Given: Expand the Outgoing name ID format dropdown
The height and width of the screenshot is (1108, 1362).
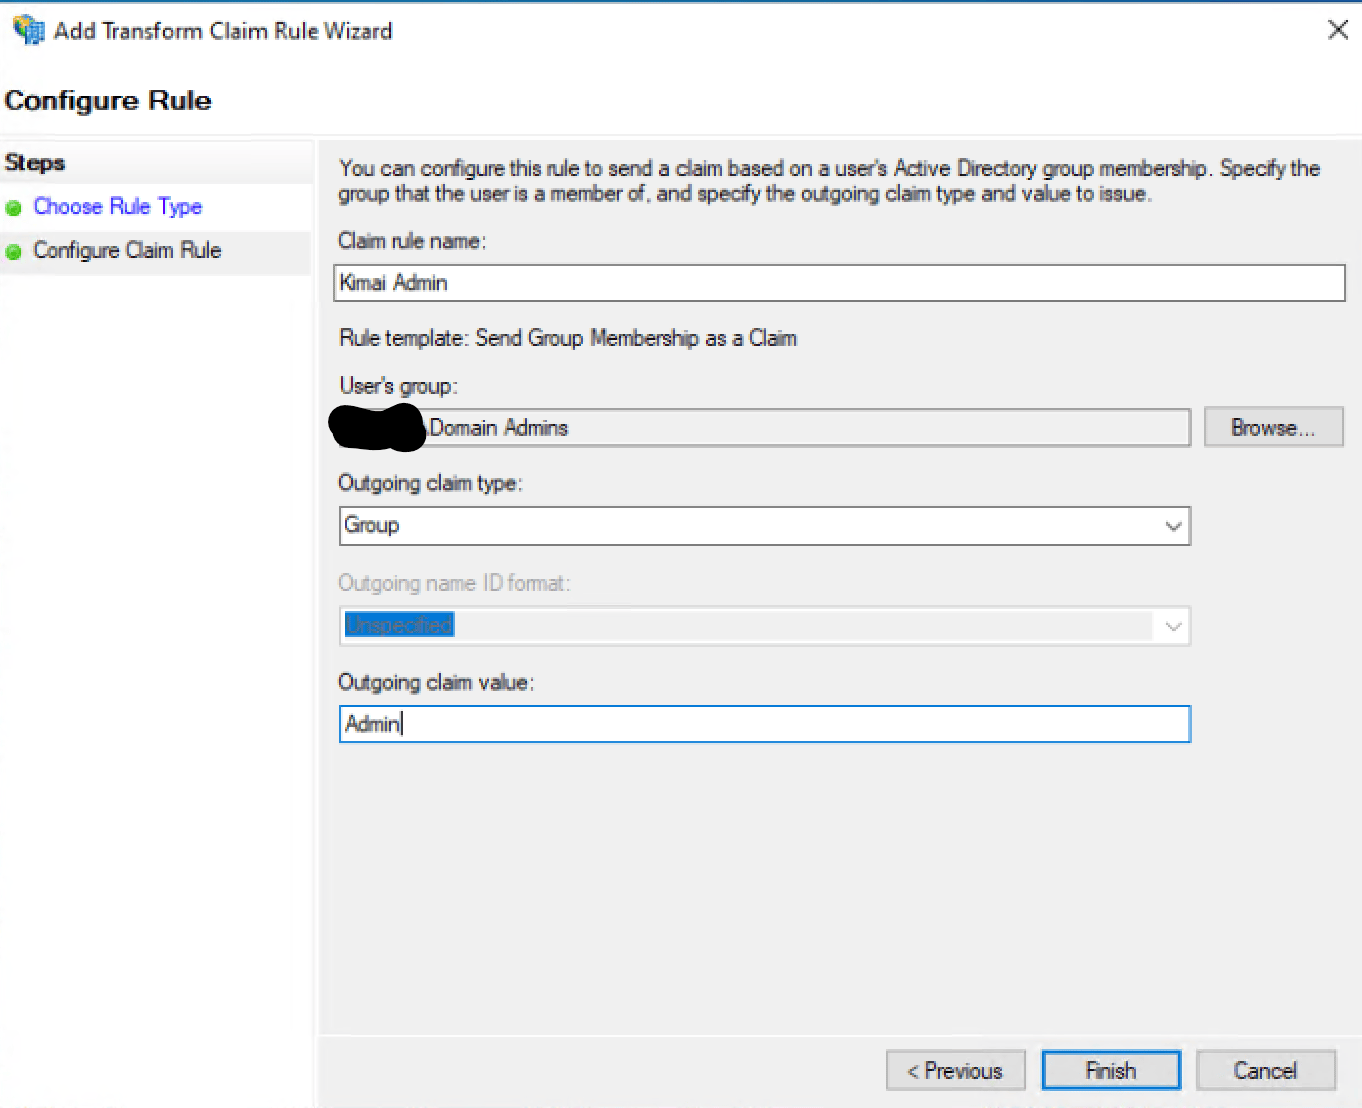Looking at the screenshot, I should pyautogui.click(x=1172, y=626).
